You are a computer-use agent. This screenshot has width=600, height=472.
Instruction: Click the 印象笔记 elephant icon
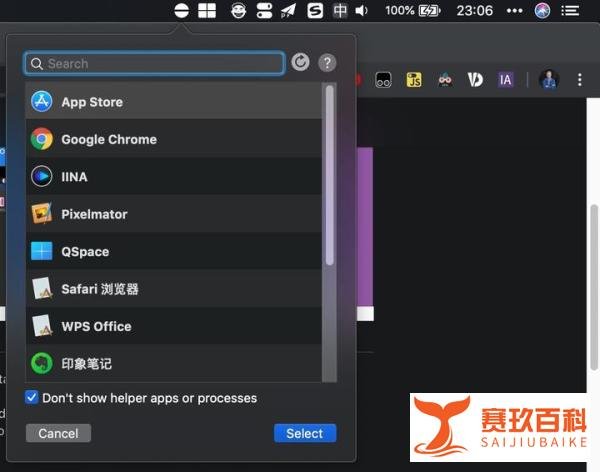[x=42, y=363]
